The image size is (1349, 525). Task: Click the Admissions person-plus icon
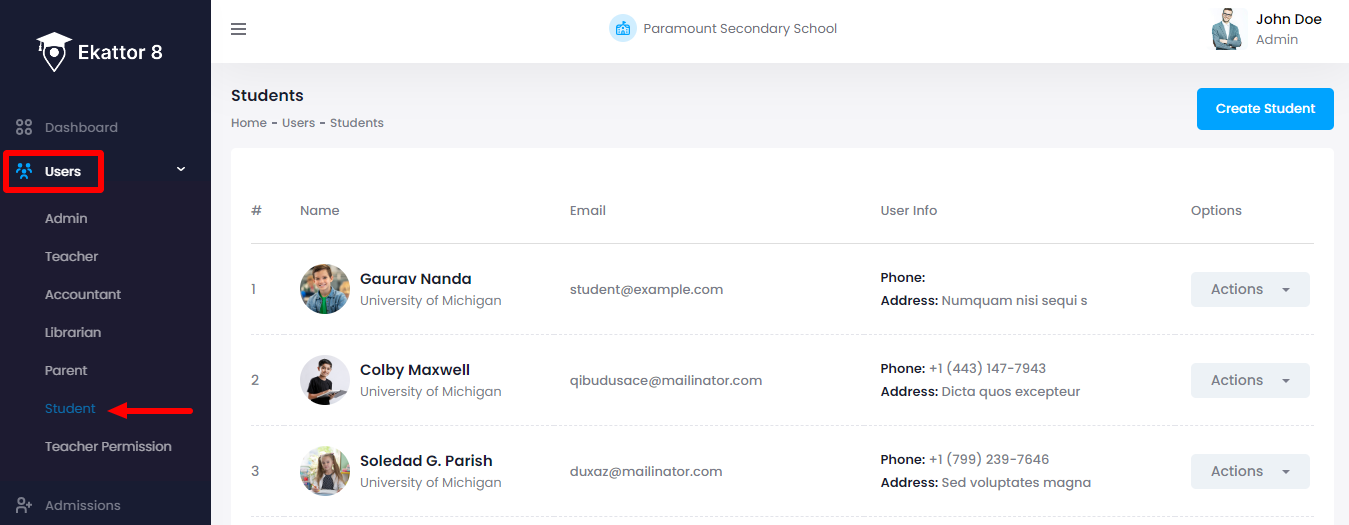point(24,505)
